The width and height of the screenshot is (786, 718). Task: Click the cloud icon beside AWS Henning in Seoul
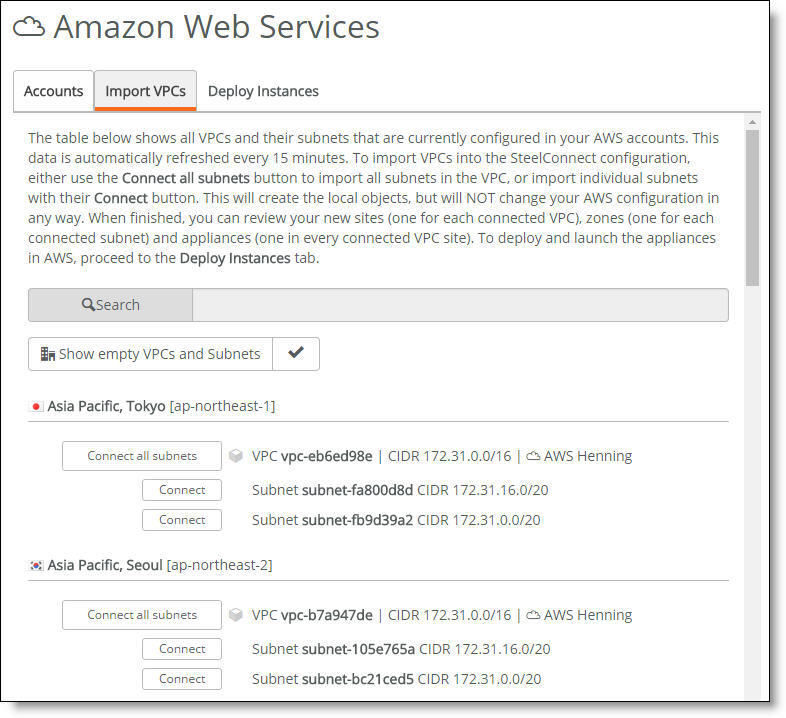click(x=533, y=615)
